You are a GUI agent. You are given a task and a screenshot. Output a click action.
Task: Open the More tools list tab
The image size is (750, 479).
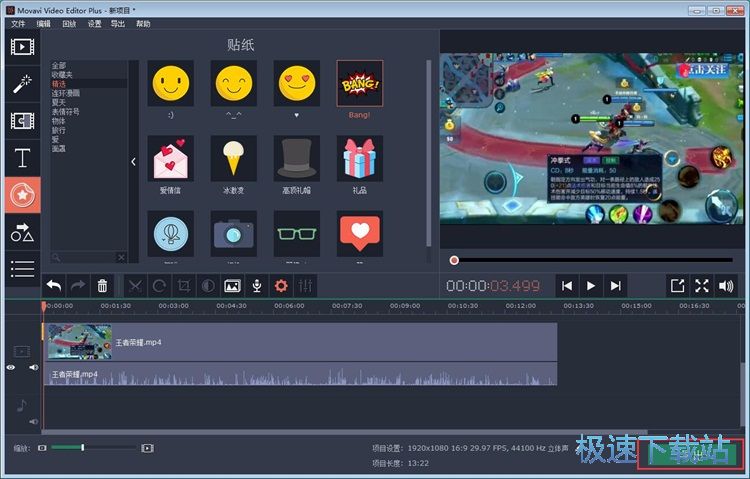(x=22, y=269)
